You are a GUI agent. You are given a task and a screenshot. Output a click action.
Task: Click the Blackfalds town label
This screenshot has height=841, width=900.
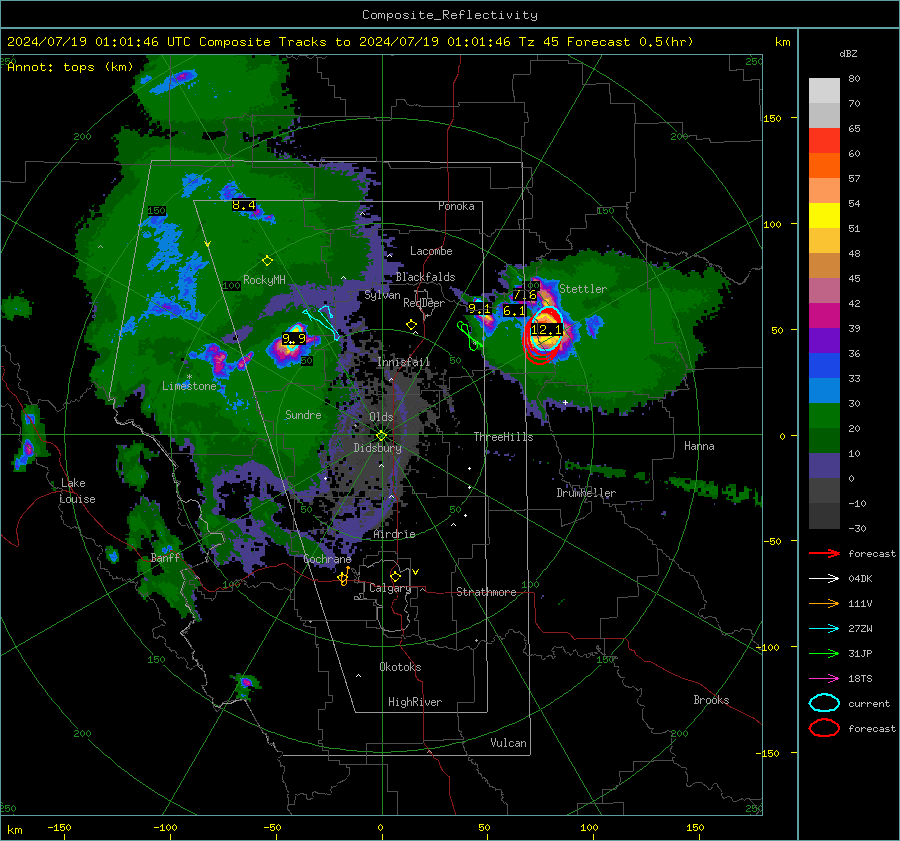click(425, 277)
